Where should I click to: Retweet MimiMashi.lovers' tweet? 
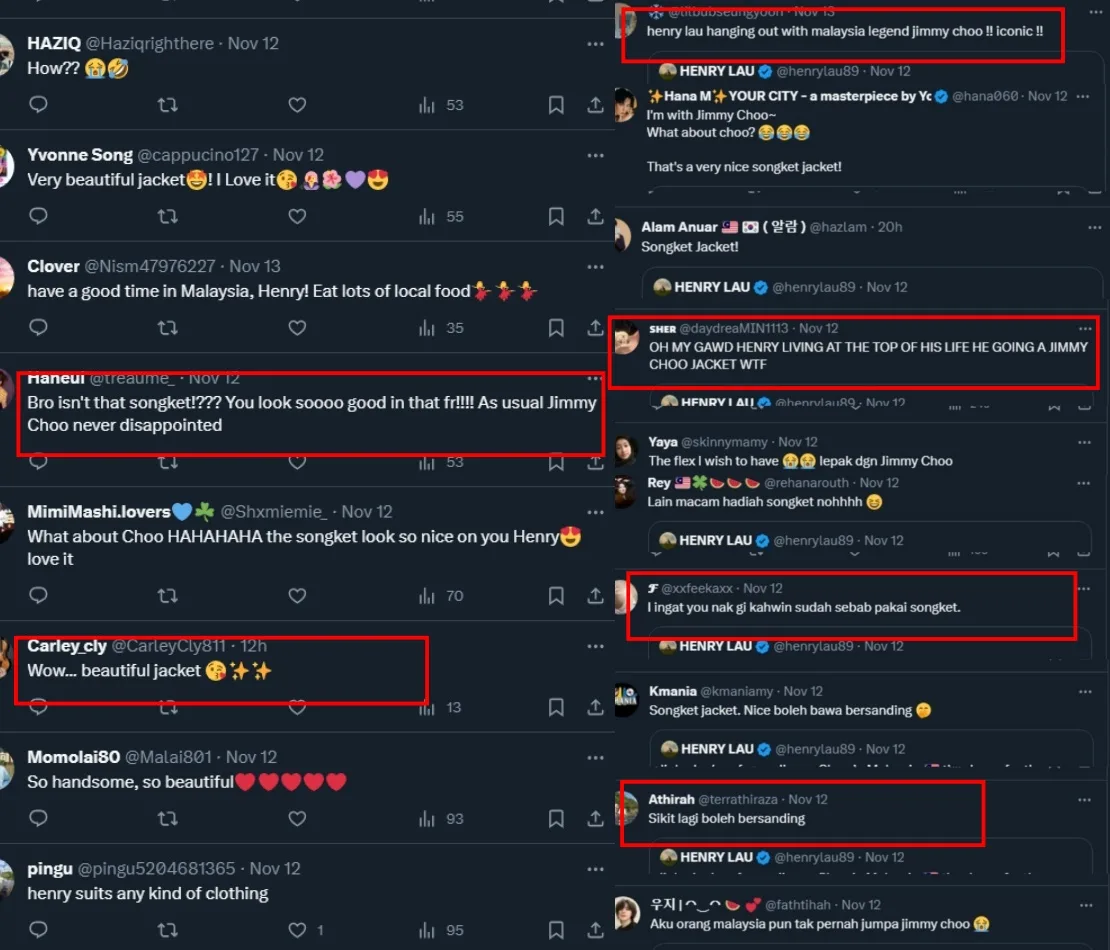click(168, 595)
